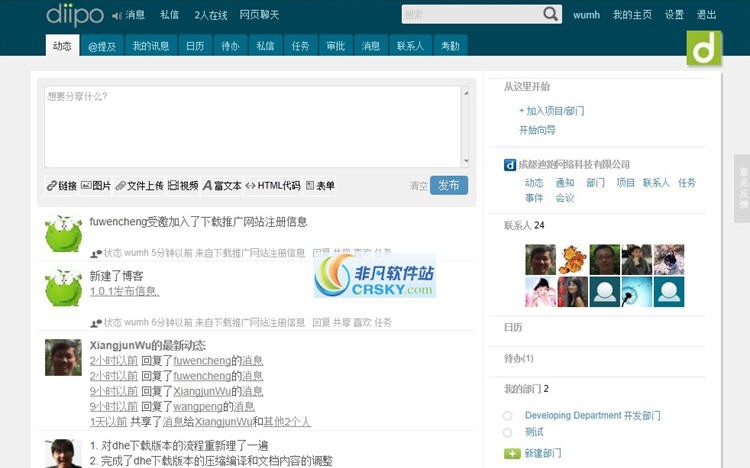
Task: Select the 测试 department radio button
Action: pos(507,433)
